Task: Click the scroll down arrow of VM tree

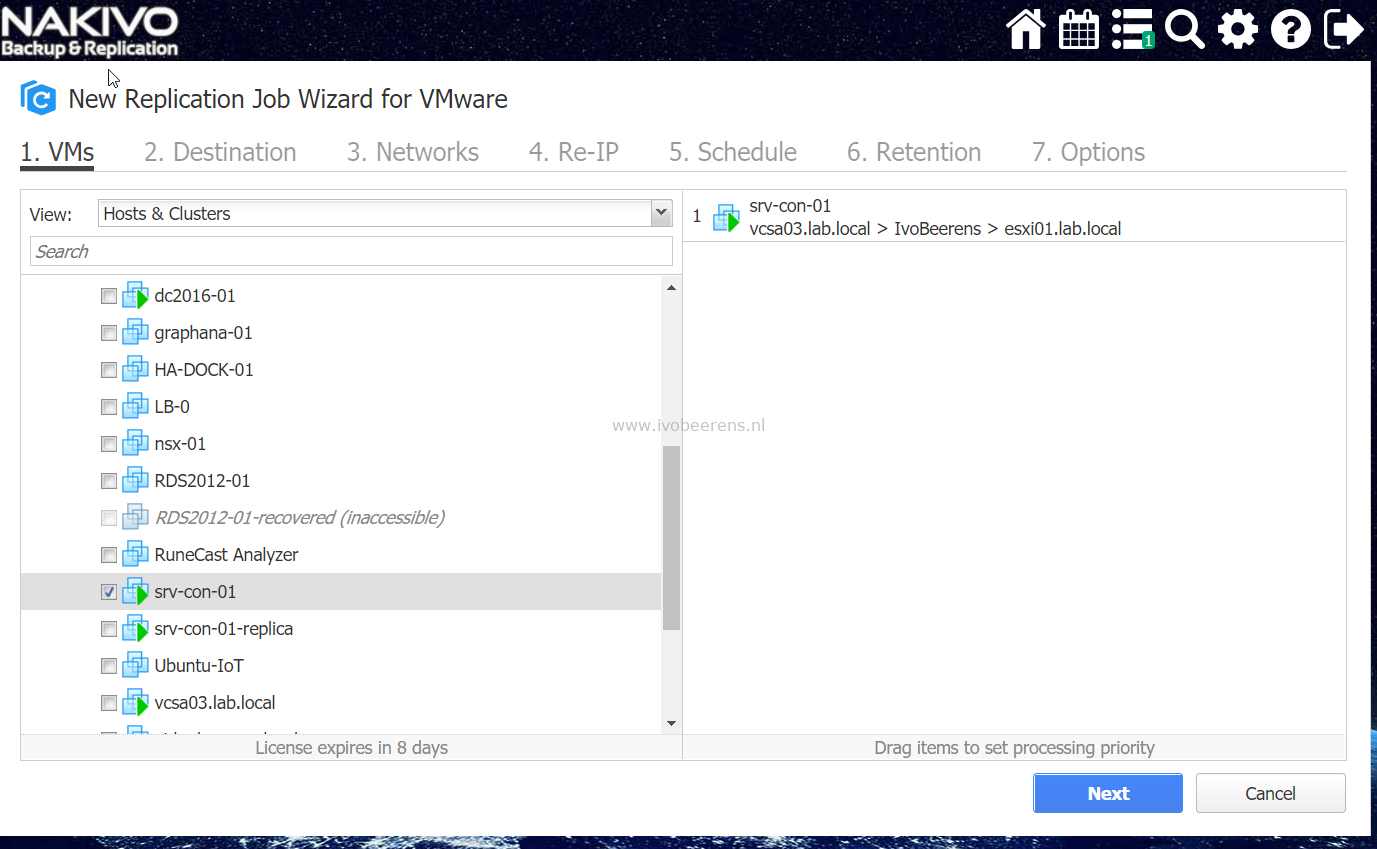Action: tap(671, 724)
